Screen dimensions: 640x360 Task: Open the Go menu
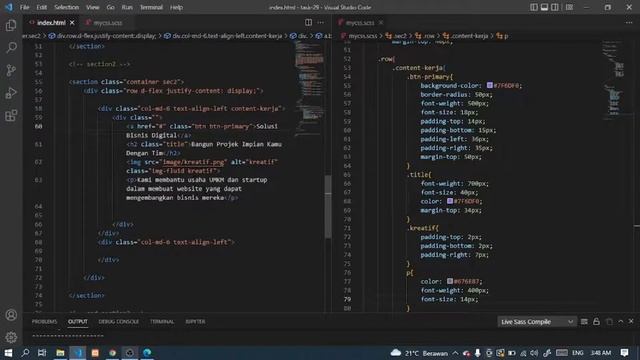tap(110, 7)
